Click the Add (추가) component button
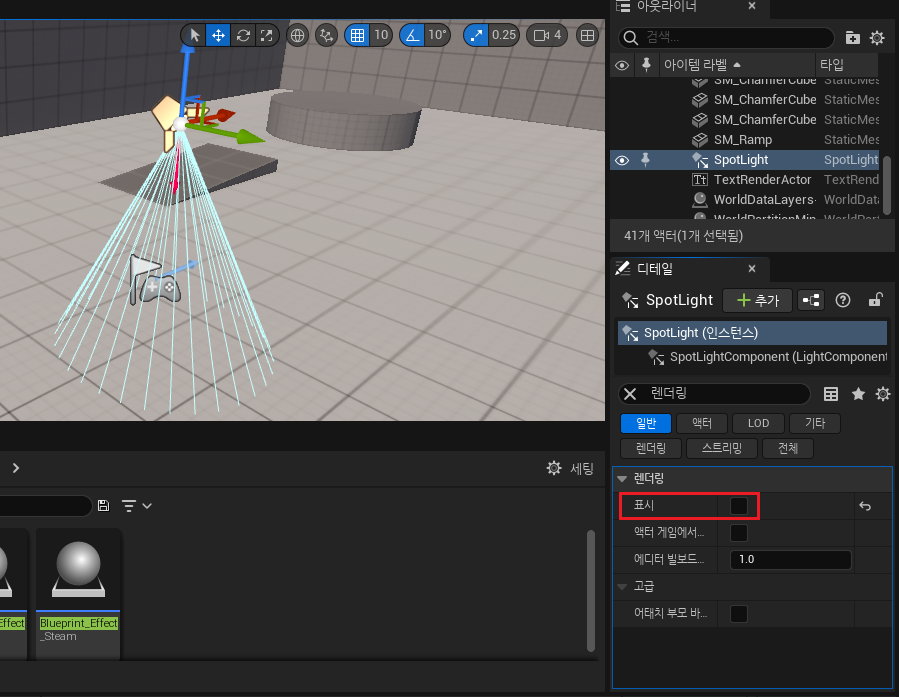Viewport: 899px width, 697px height. click(x=757, y=300)
